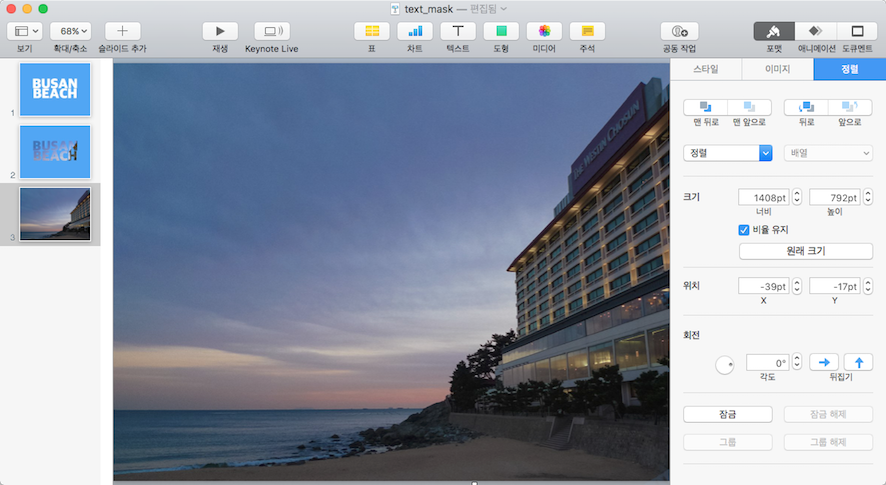The image size is (886, 485).
Task: Bring object forward (앞으로)
Action: [x=850, y=107]
